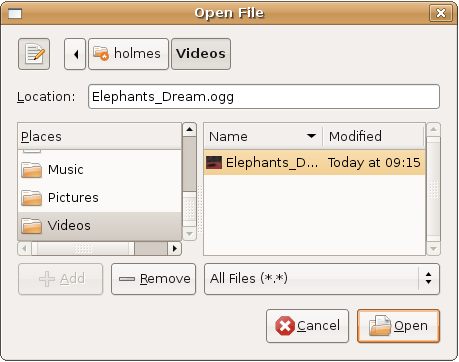Click Places panel scroll down arrow

point(189,234)
